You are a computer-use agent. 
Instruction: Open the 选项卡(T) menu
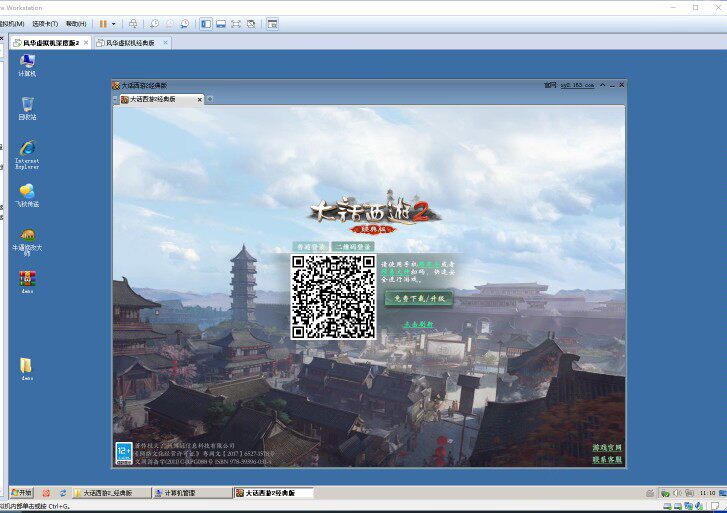click(x=45, y=24)
